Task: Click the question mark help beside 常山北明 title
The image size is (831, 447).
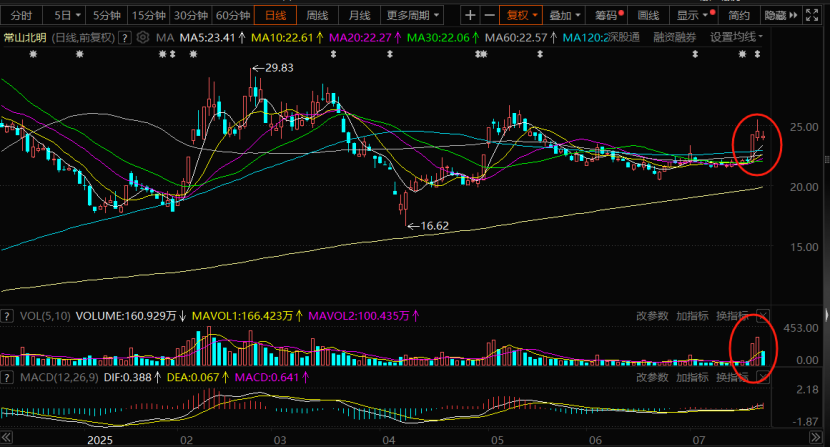Action: 125,38
